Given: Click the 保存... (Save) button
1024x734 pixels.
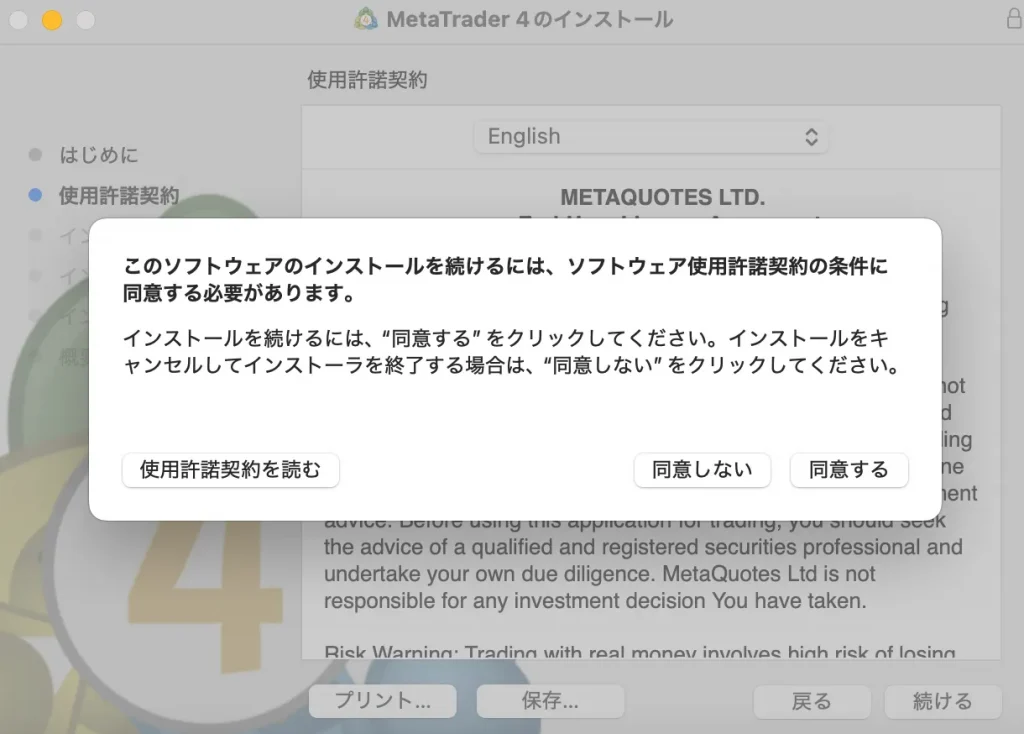Looking at the screenshot, I should (x=551, y=701).
